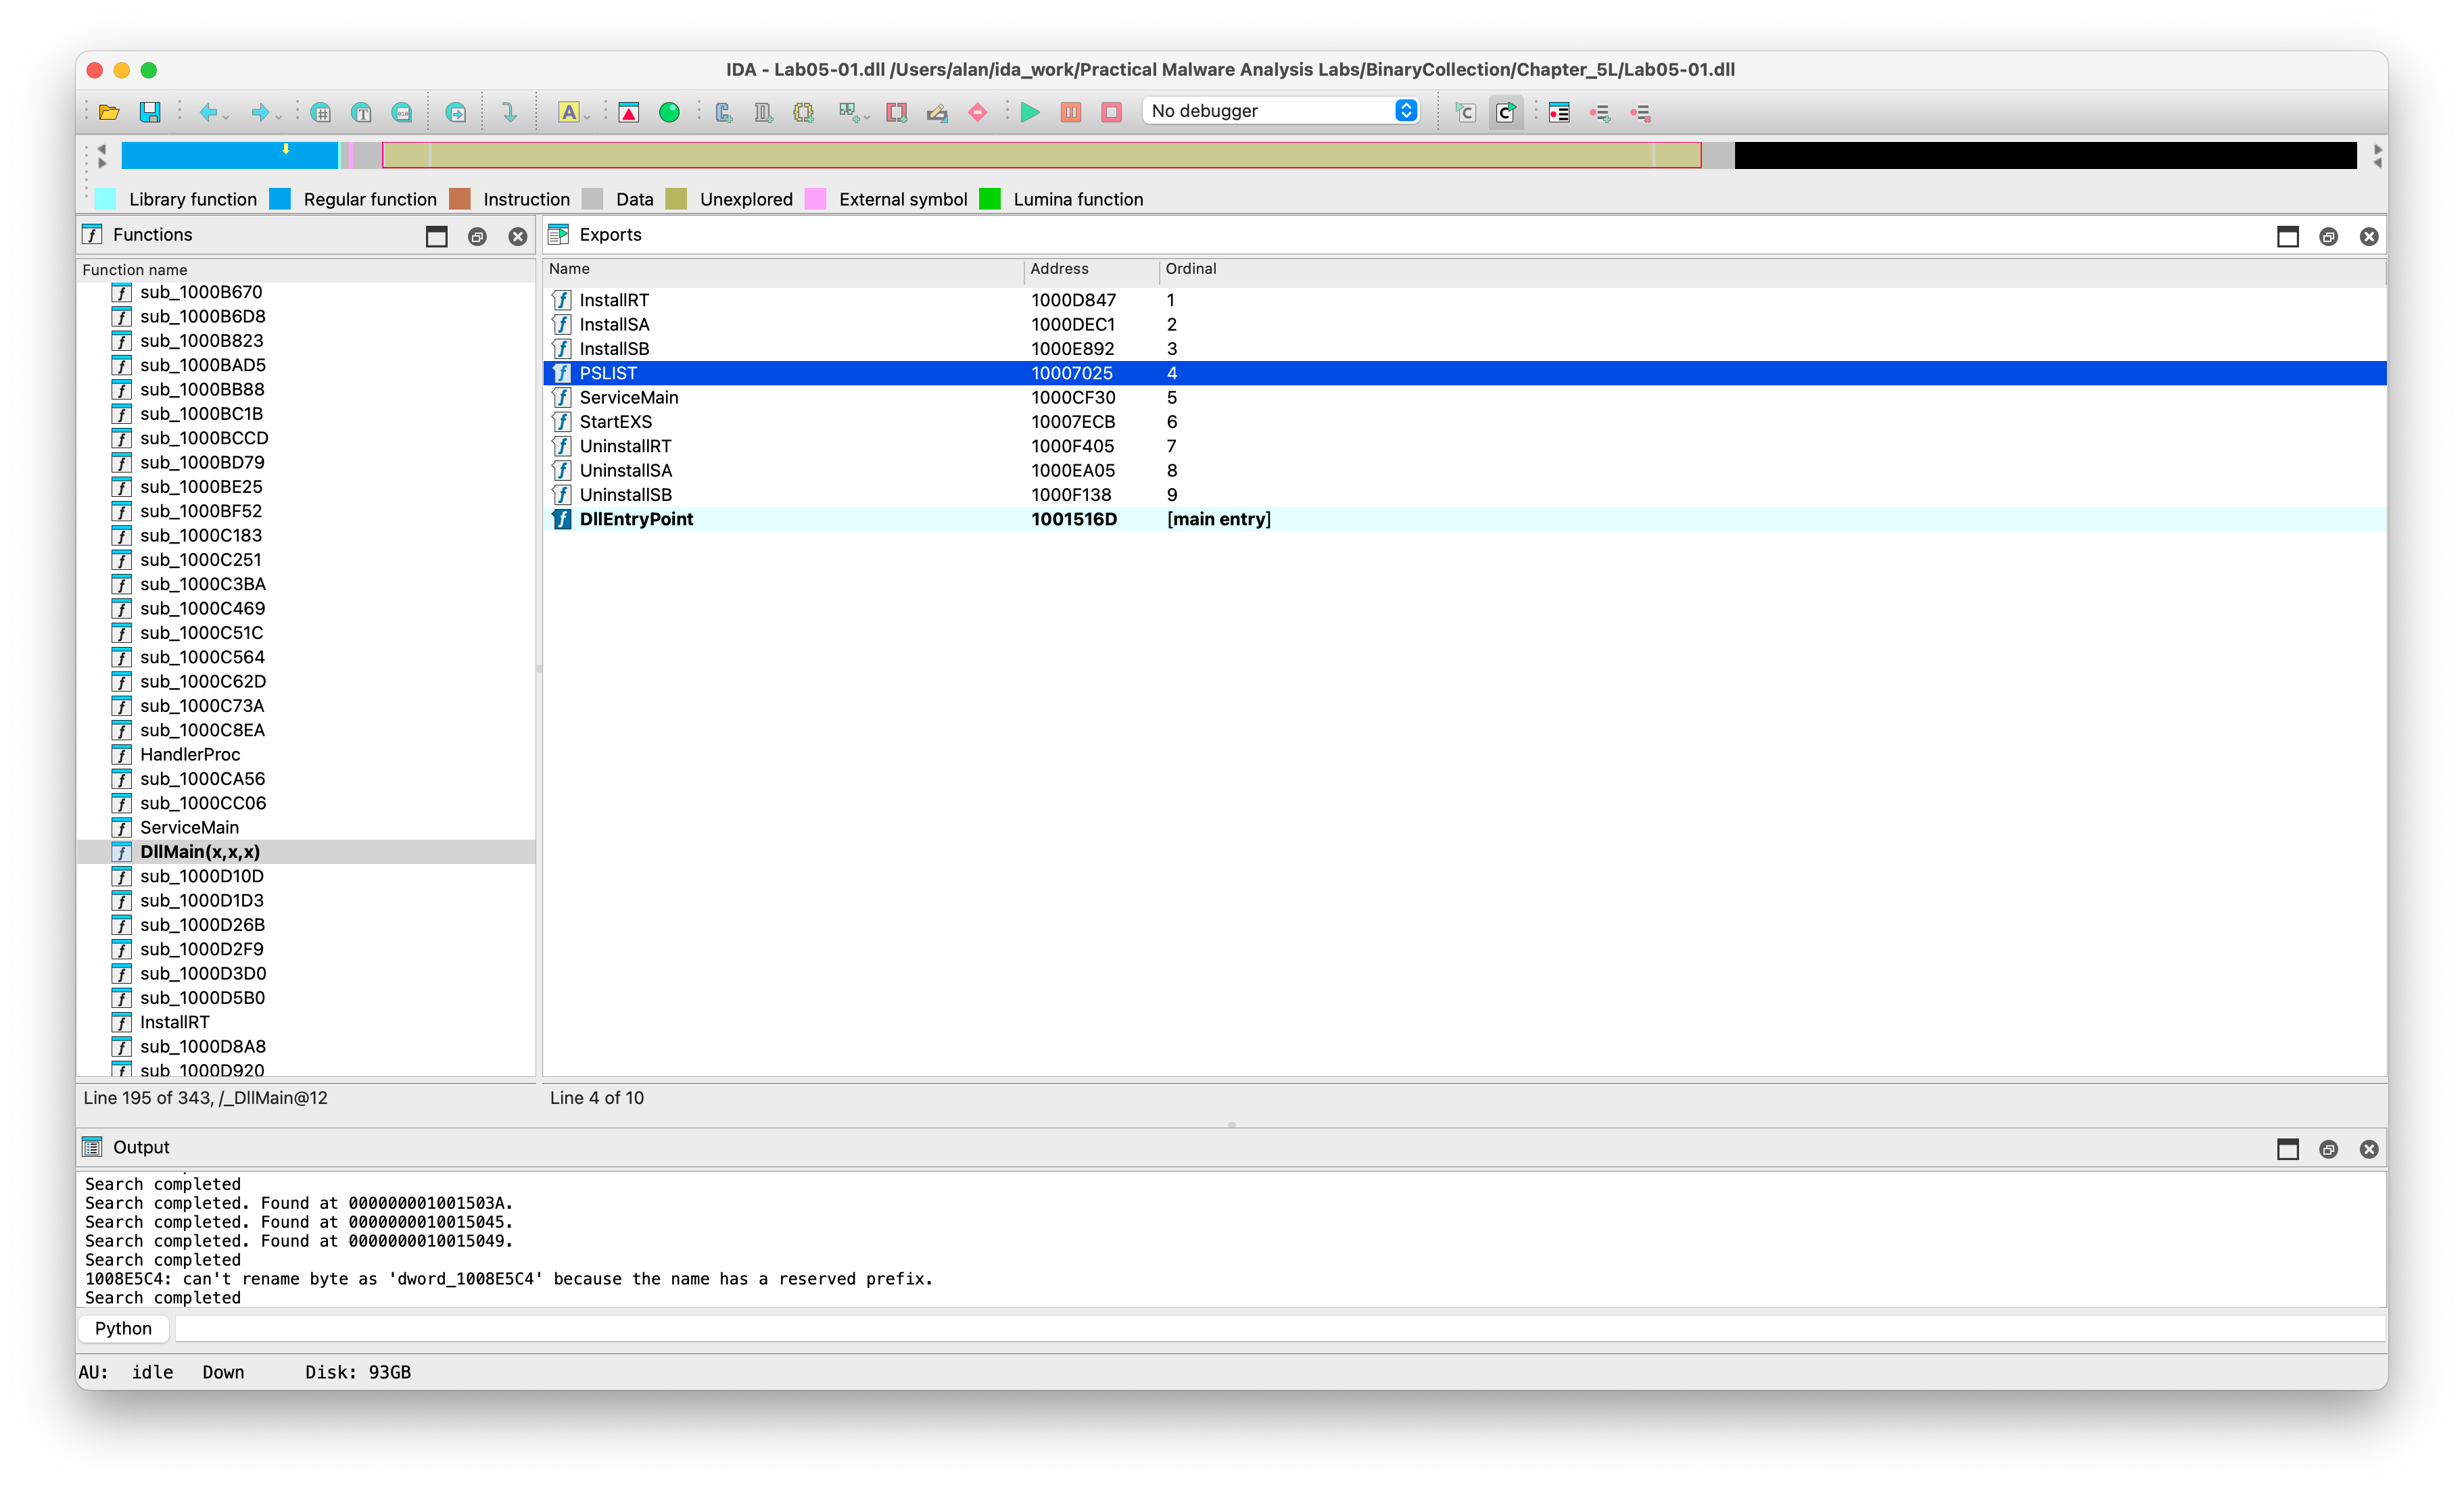Focus the Output panel title
This screenshot has width=2464, height=1490.
click(x=141, y=1147)
